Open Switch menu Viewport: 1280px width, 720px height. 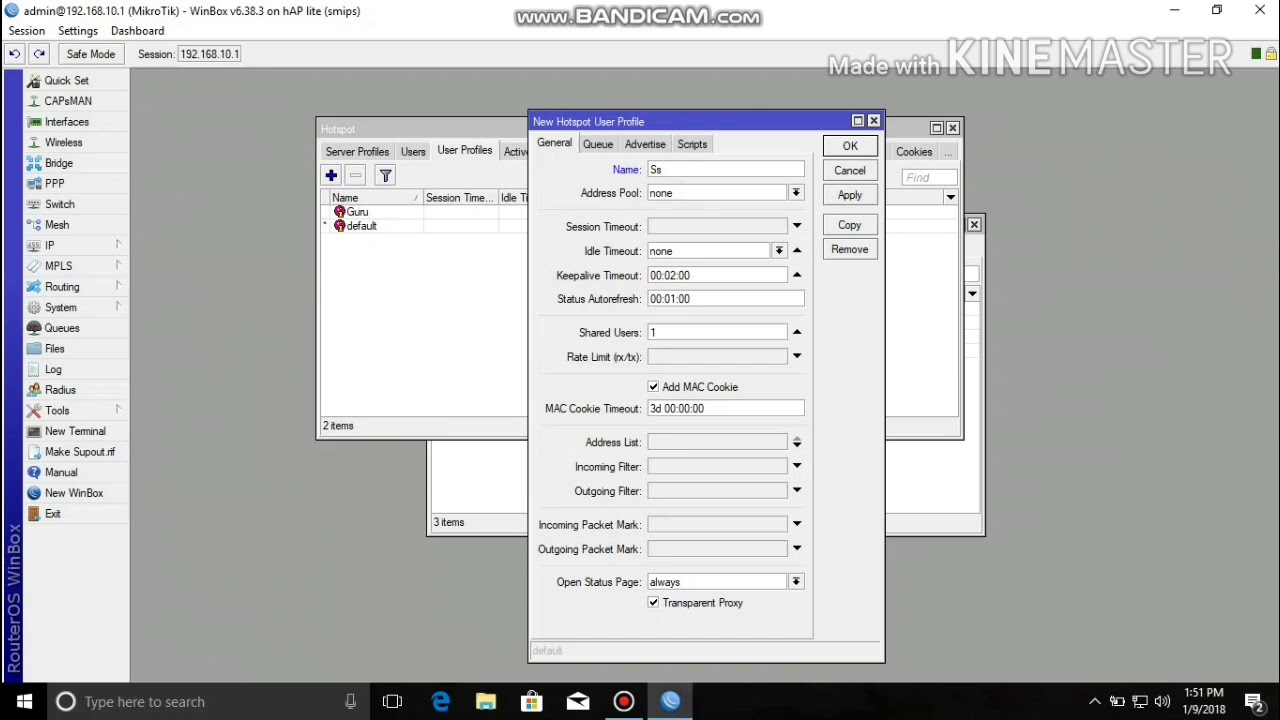click(59, 204)
